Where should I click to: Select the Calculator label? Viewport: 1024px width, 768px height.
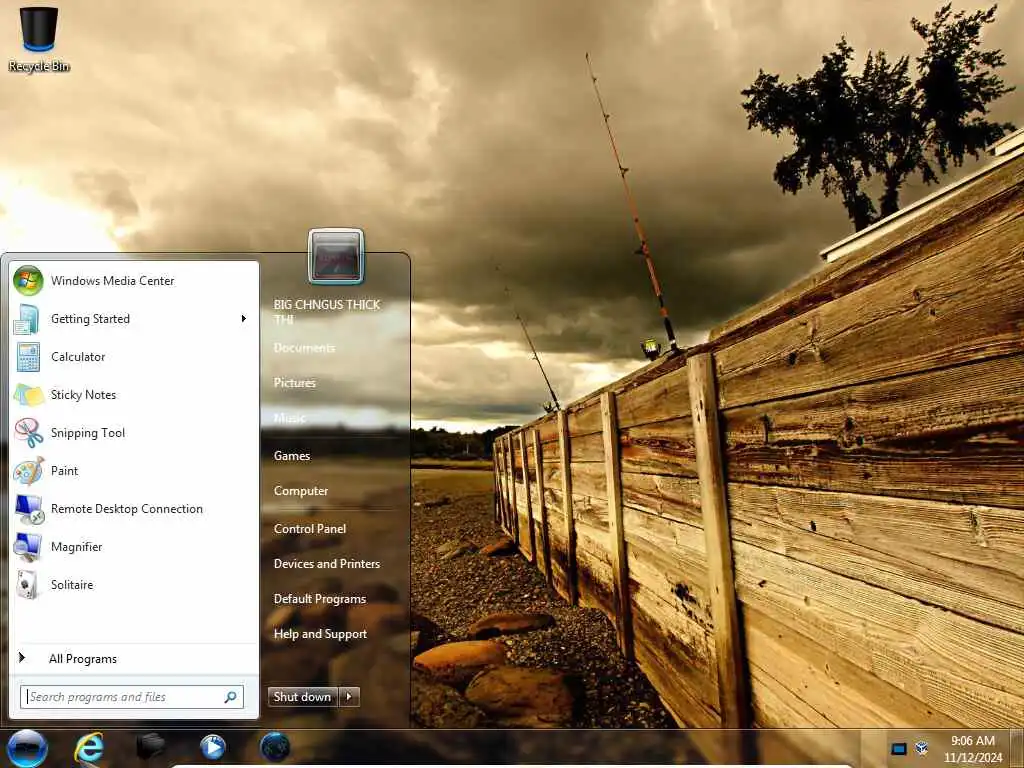[x=78, y=357]
